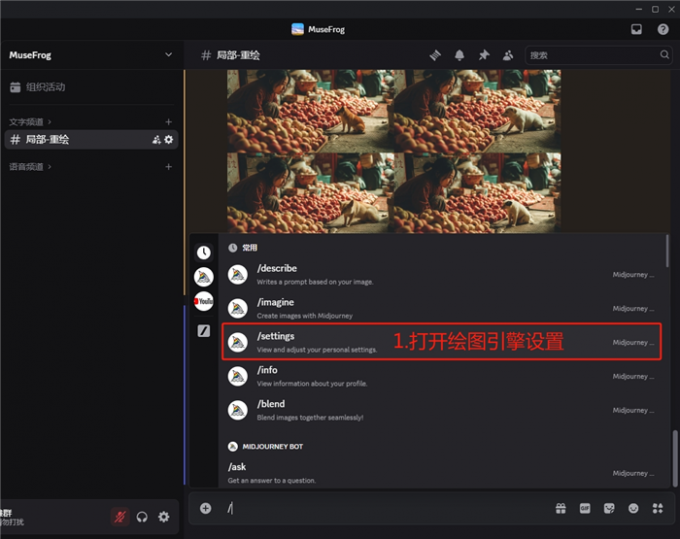Select the YouTube app in command sidebar
Viewport: 680px width, 539px height.
point(203,301)
